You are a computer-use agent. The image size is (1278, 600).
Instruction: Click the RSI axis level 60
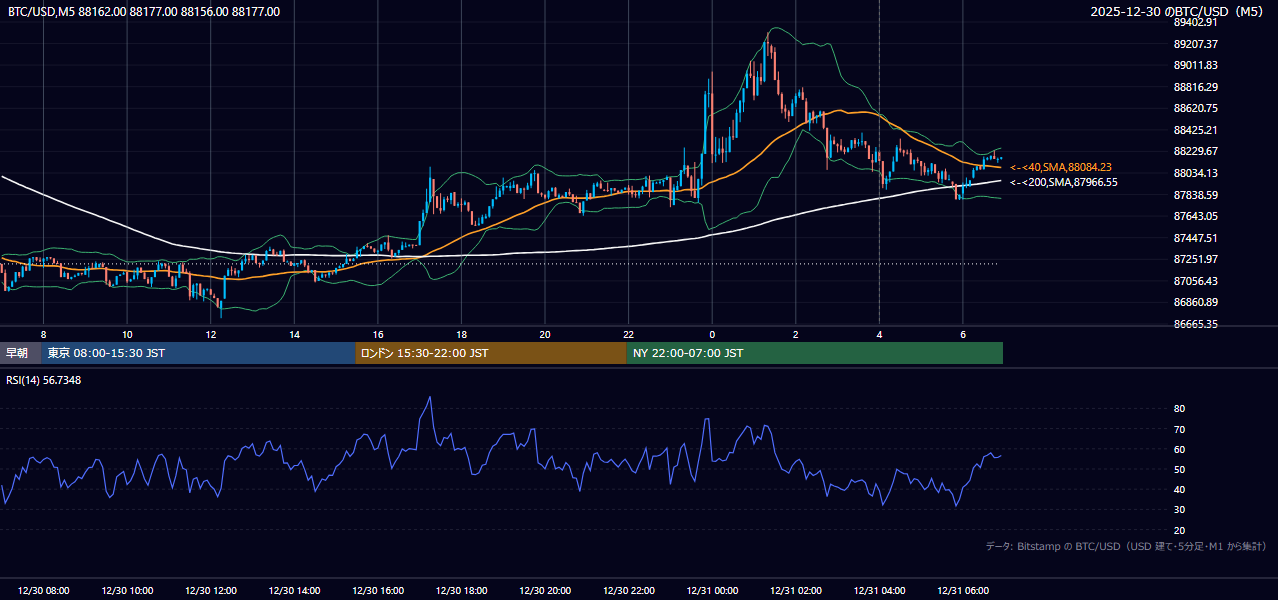point(1179,449)
